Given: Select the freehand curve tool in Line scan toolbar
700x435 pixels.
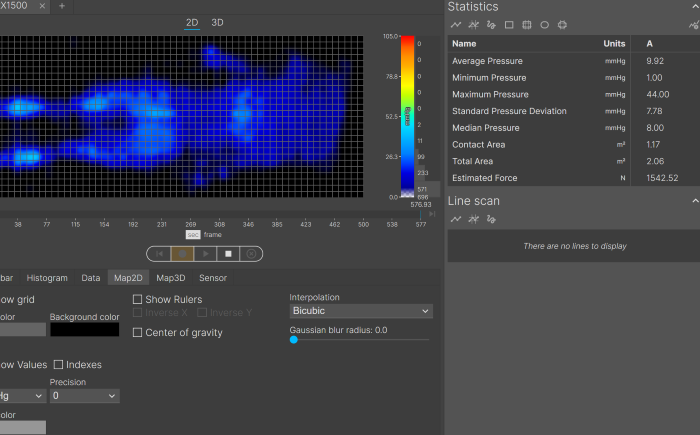Looking at the screenshot, I should point(491,219).
